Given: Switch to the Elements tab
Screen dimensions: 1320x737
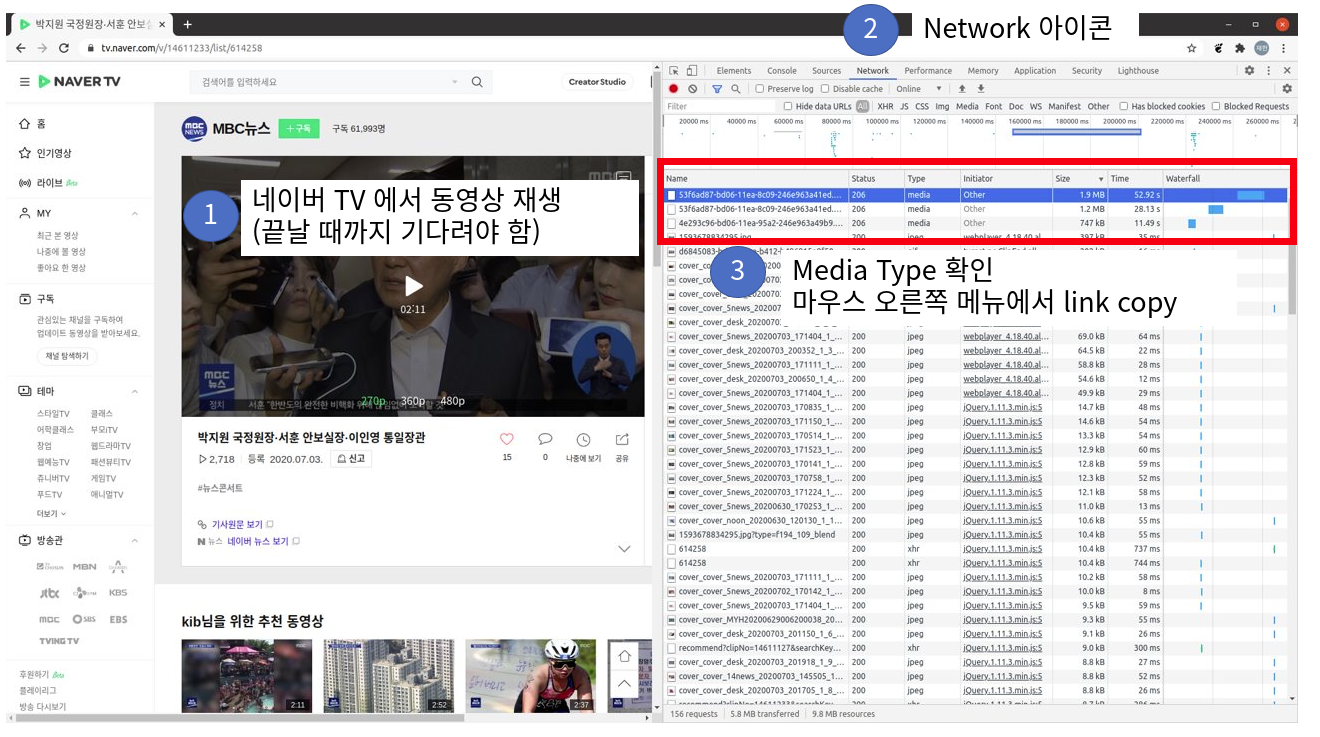Looking at the screenshot, I should click(733, 71).
